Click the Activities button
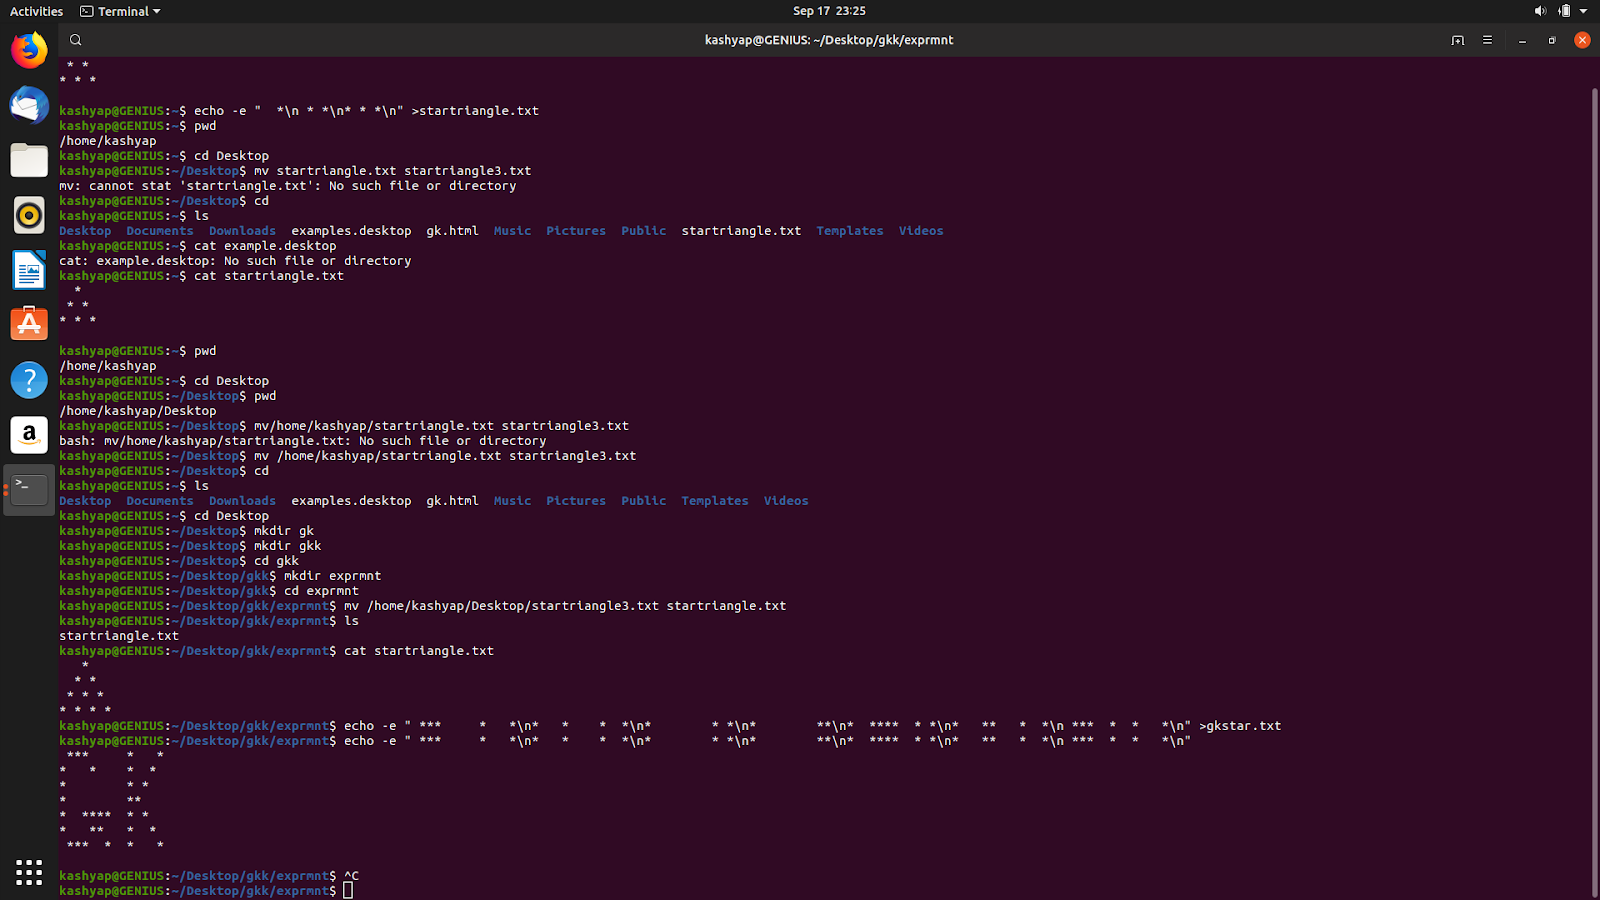Screen dimensions: 1600x900 36,11
